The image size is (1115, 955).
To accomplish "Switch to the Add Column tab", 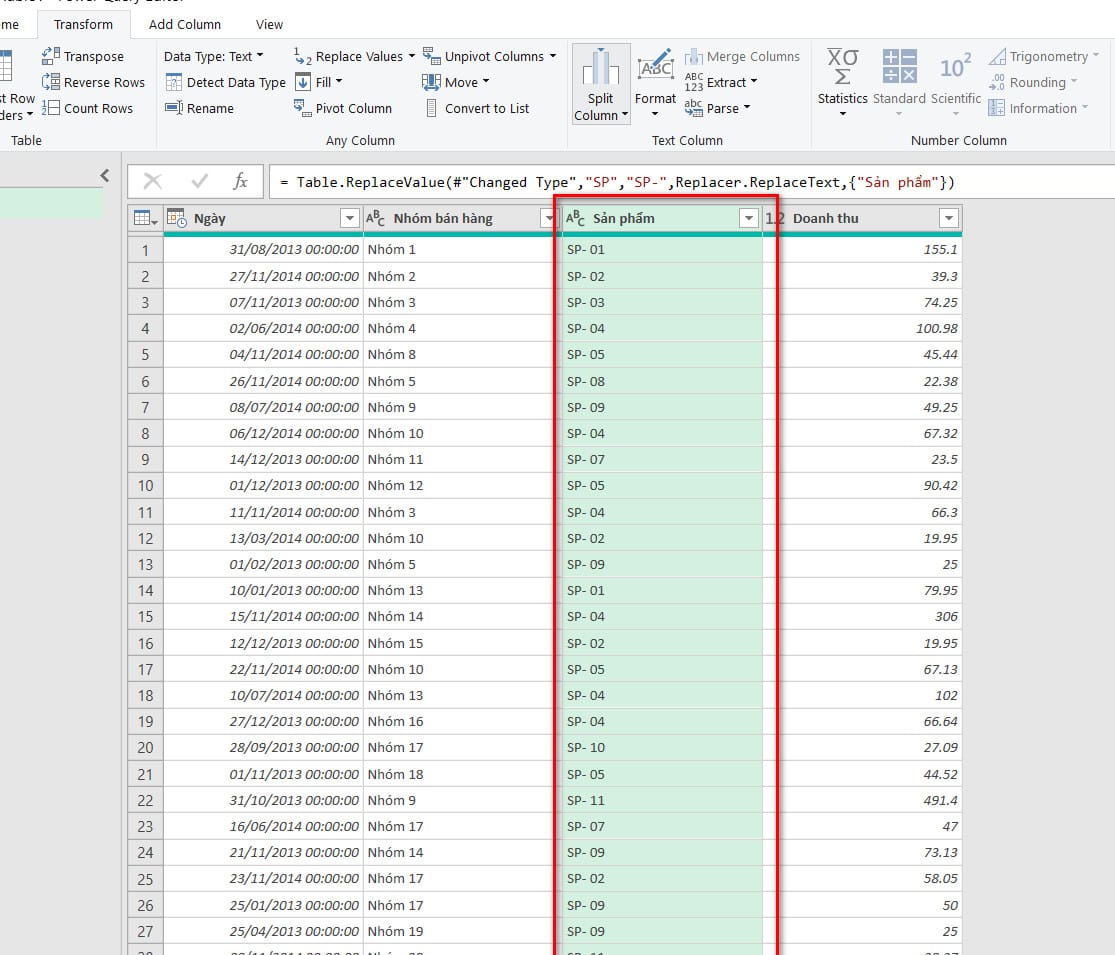I will (185, 24).
